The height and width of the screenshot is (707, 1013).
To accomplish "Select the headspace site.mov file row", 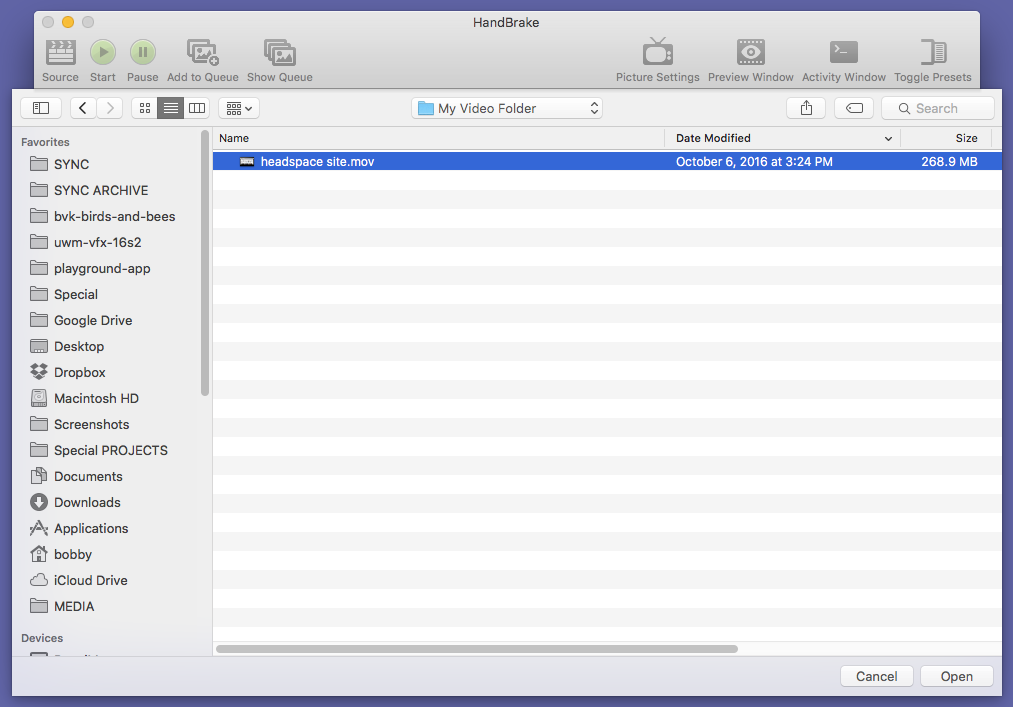I will [x=607, y=162].
